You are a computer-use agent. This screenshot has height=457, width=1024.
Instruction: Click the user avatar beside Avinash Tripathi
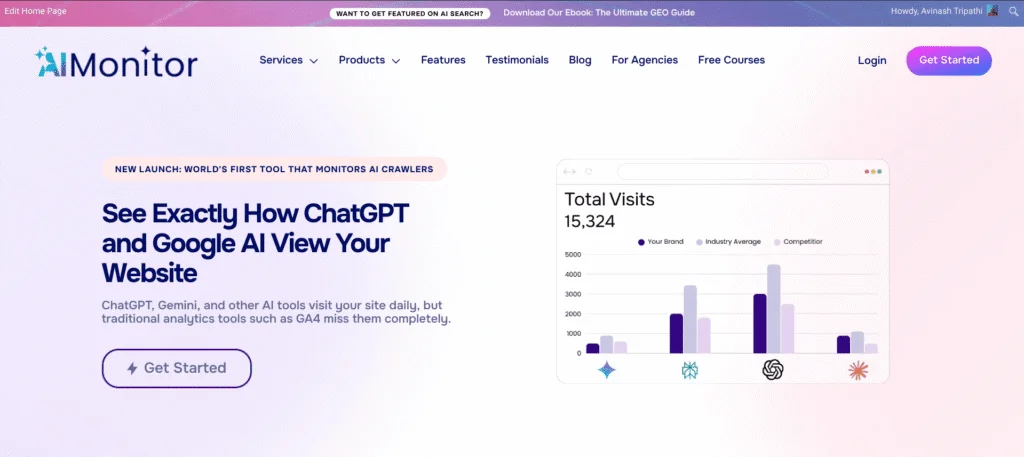pos(993,12)
